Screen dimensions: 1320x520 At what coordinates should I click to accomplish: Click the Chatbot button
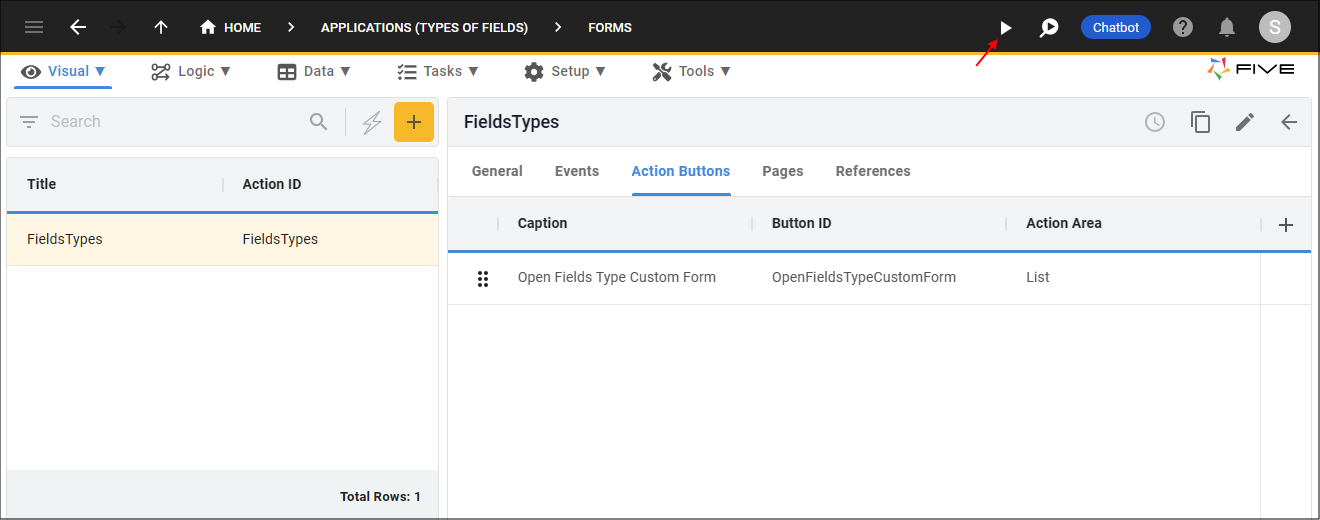[1115, 28]
